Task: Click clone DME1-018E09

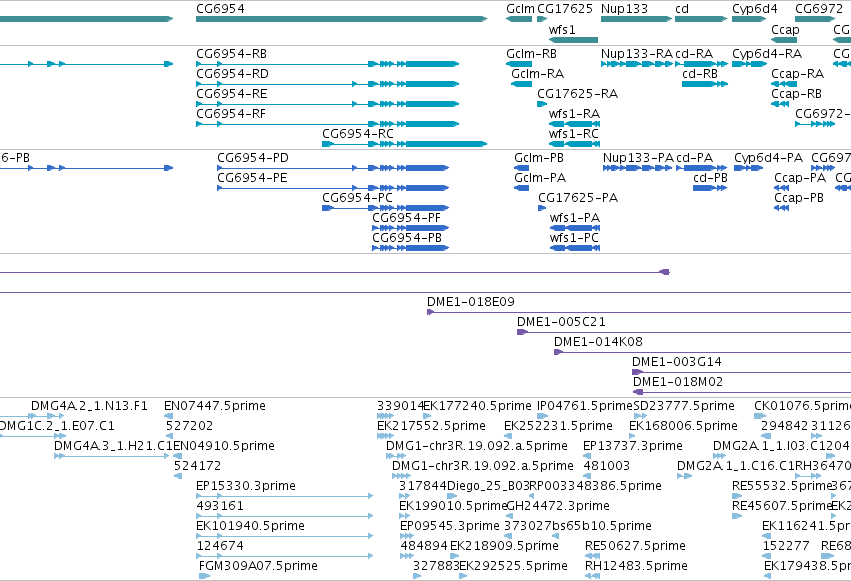Action: [x=639, y=312]
